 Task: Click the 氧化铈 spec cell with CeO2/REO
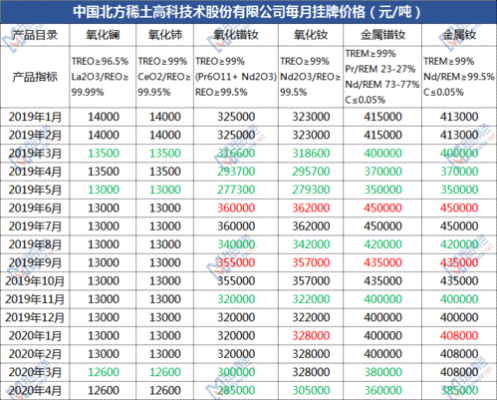click(x=164, y=77)
